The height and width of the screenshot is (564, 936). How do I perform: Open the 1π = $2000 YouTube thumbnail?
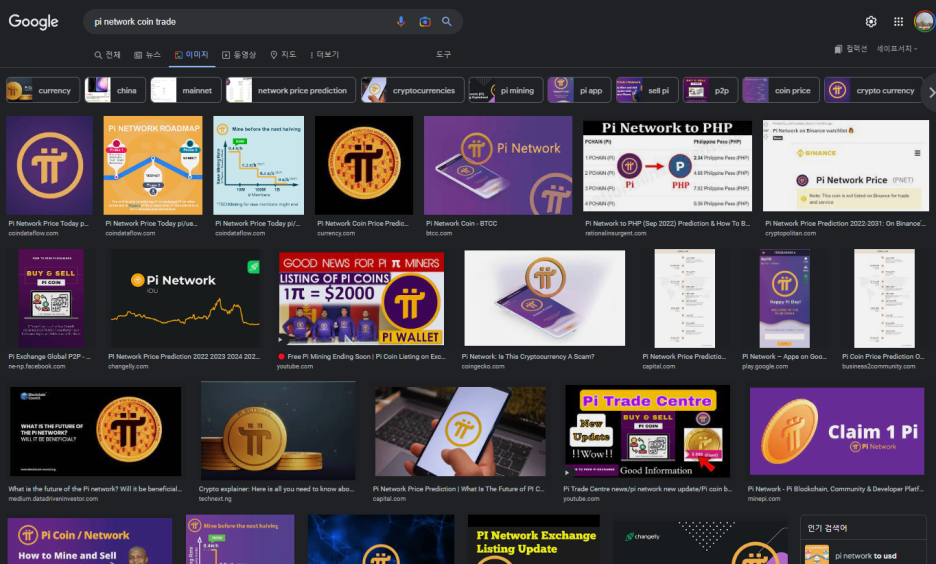click(x=361, y=298)
